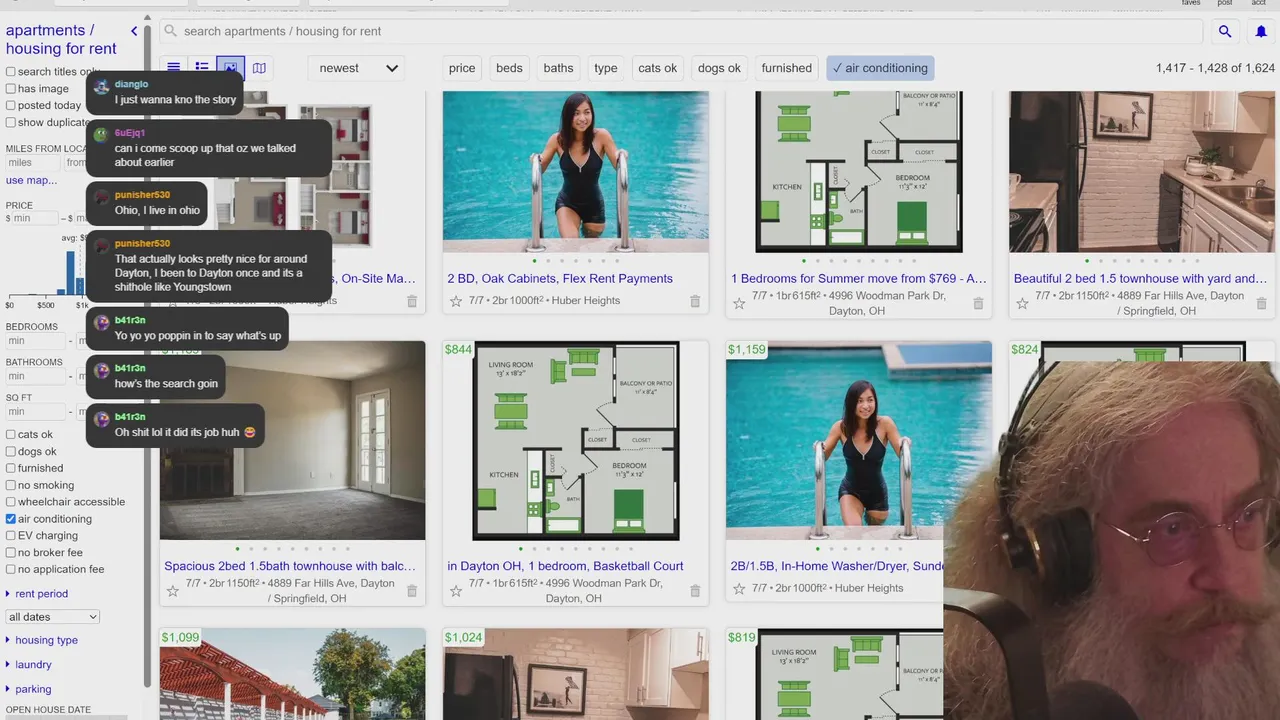Uncheck the air conditioning sidebar checkbox
The width and height of the screenshot is (1280, 720).
pos(11,519)
